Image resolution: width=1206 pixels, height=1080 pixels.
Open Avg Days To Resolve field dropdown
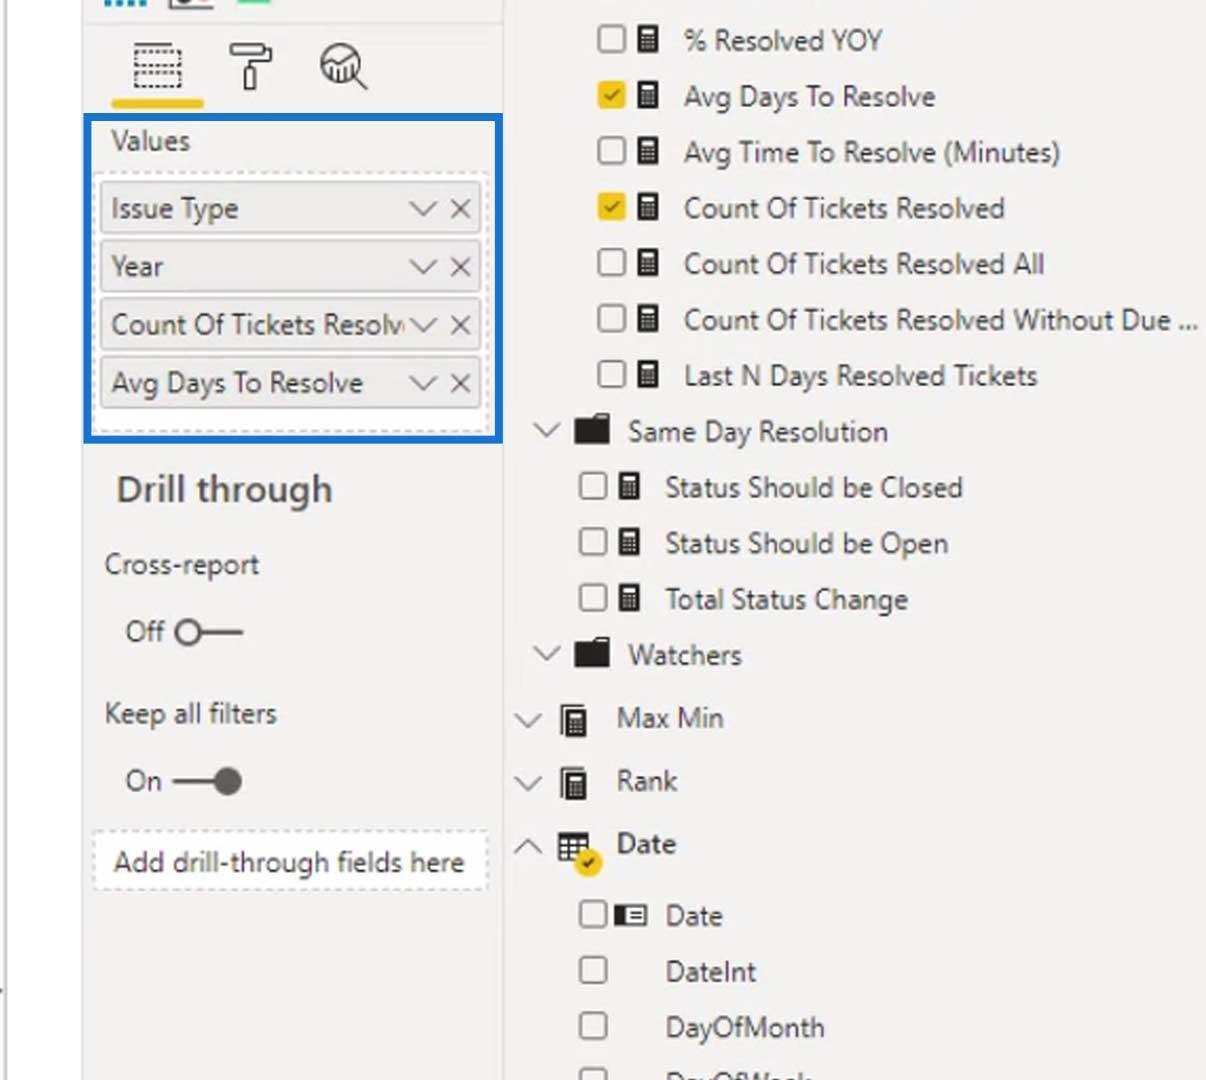coord(423,383)
